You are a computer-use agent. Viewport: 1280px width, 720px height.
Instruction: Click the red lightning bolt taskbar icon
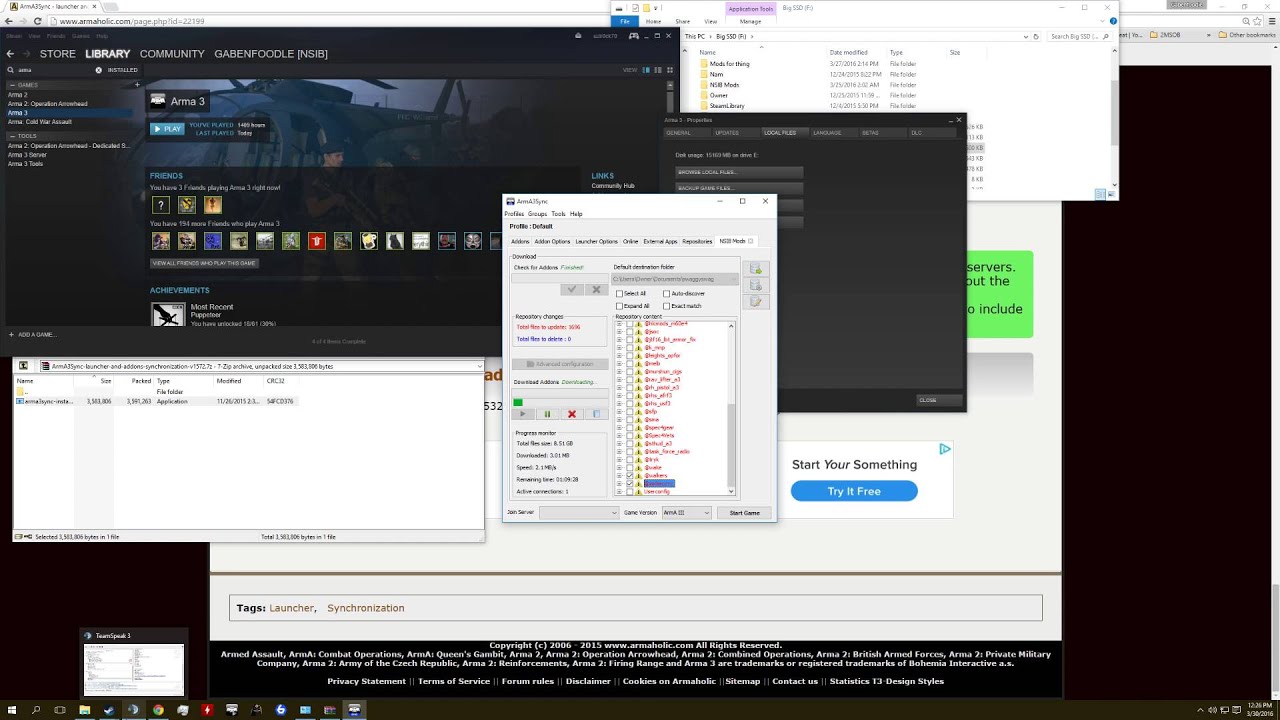[207, 709]
